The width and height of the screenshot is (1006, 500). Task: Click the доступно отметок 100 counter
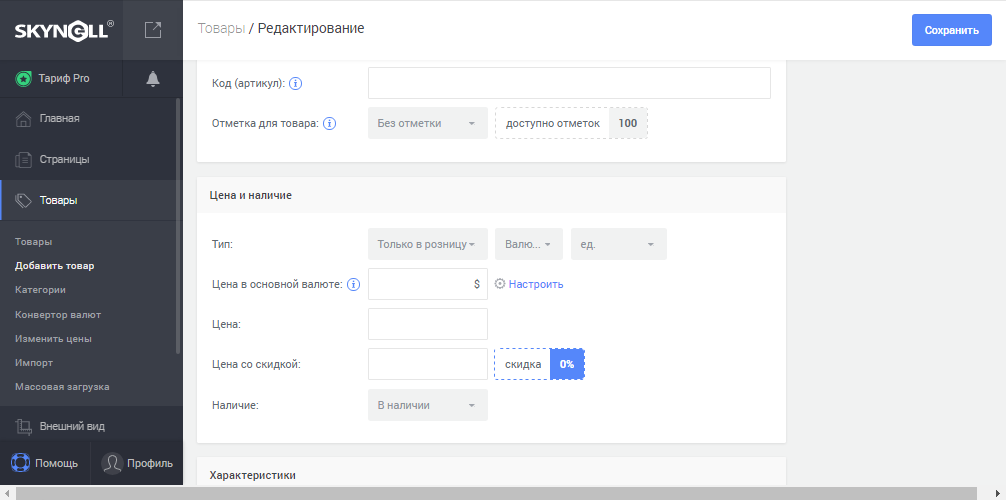(x=571, y=123)
